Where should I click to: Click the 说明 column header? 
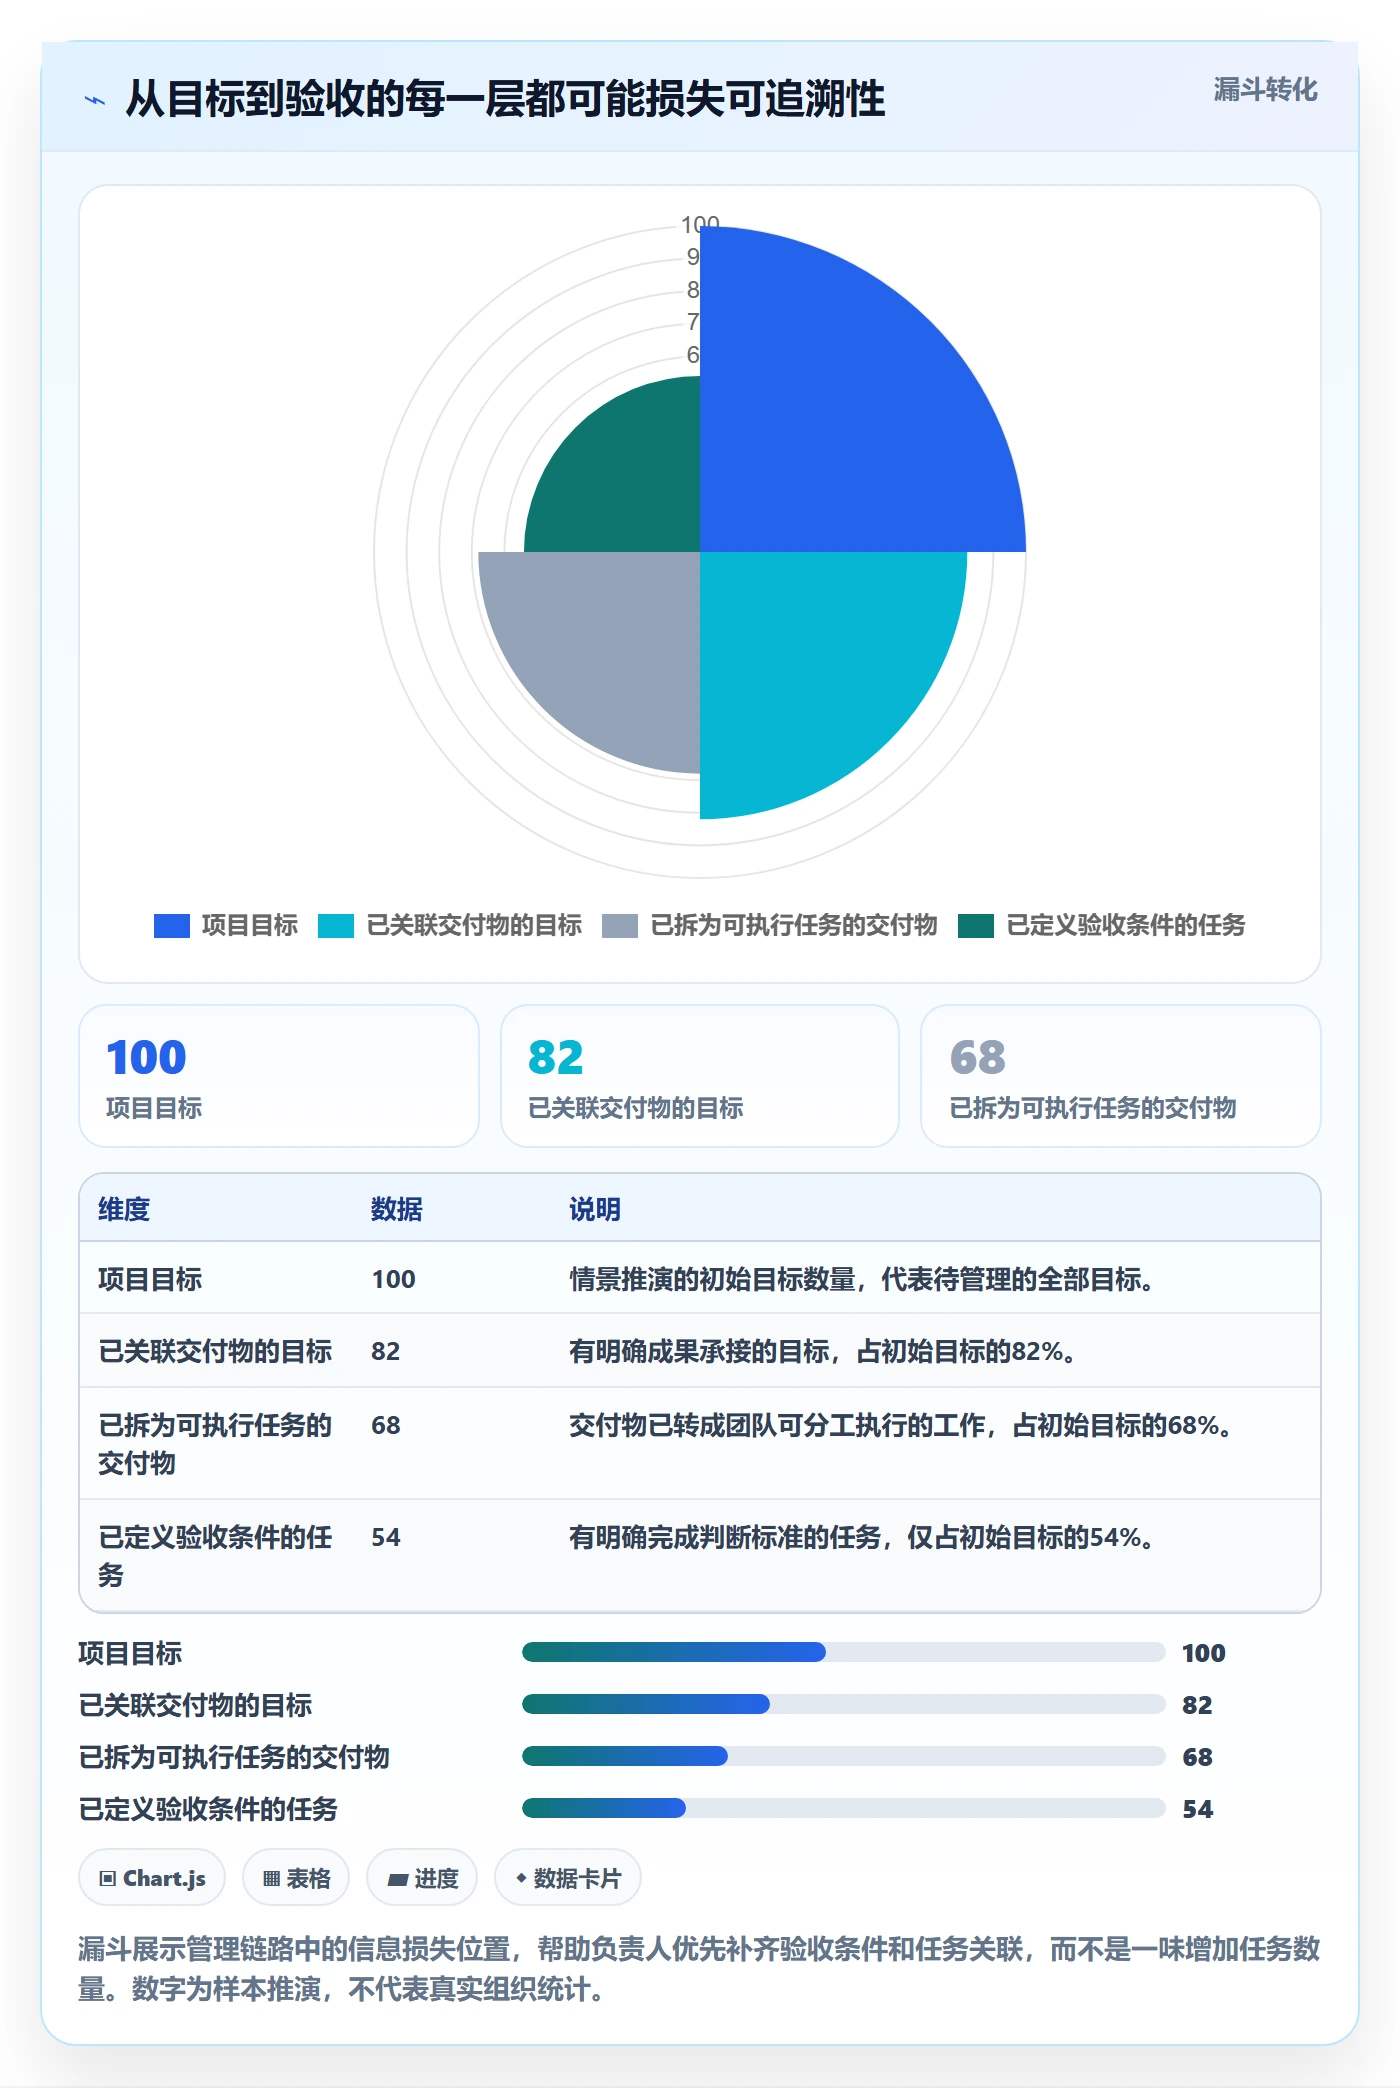coord(595,1209)
